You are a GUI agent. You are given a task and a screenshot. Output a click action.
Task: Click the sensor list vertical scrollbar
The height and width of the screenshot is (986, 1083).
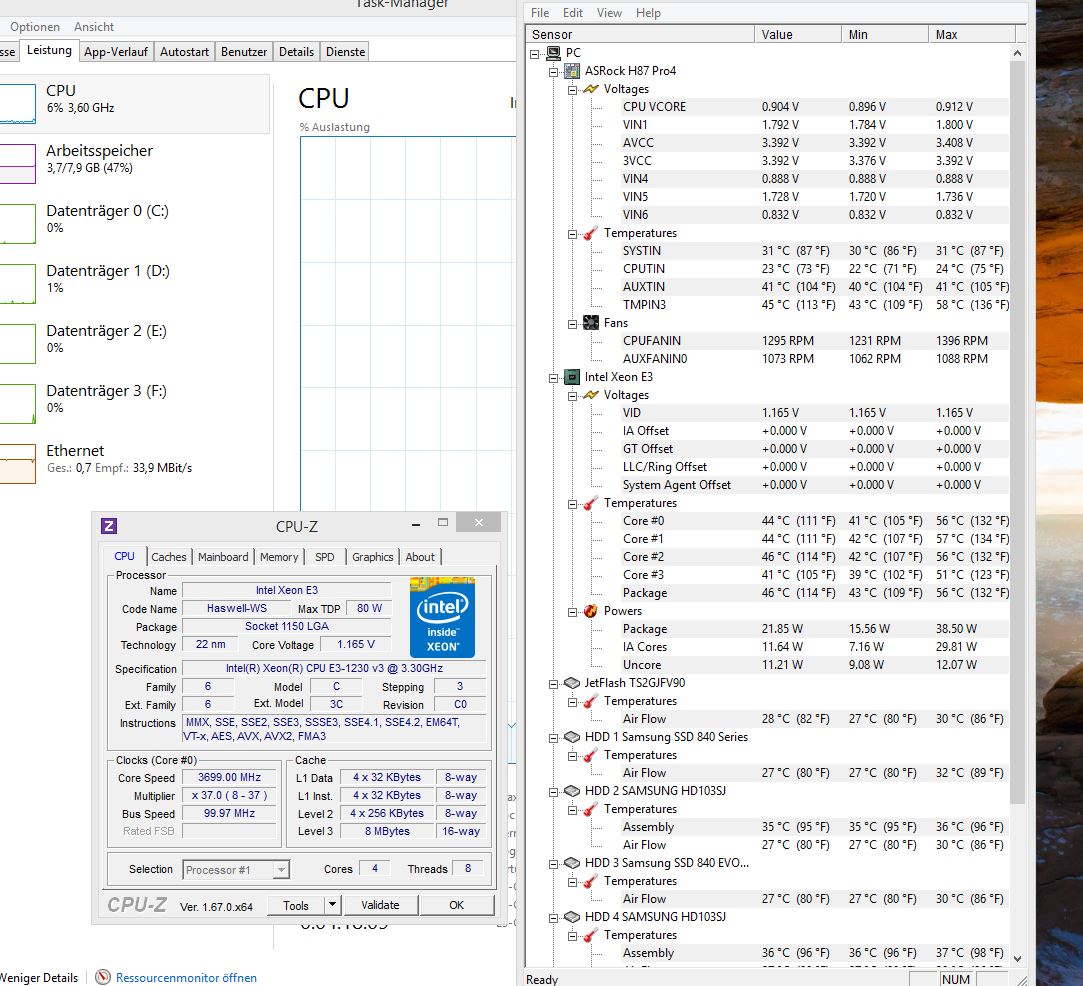[x=1017, y=432]
